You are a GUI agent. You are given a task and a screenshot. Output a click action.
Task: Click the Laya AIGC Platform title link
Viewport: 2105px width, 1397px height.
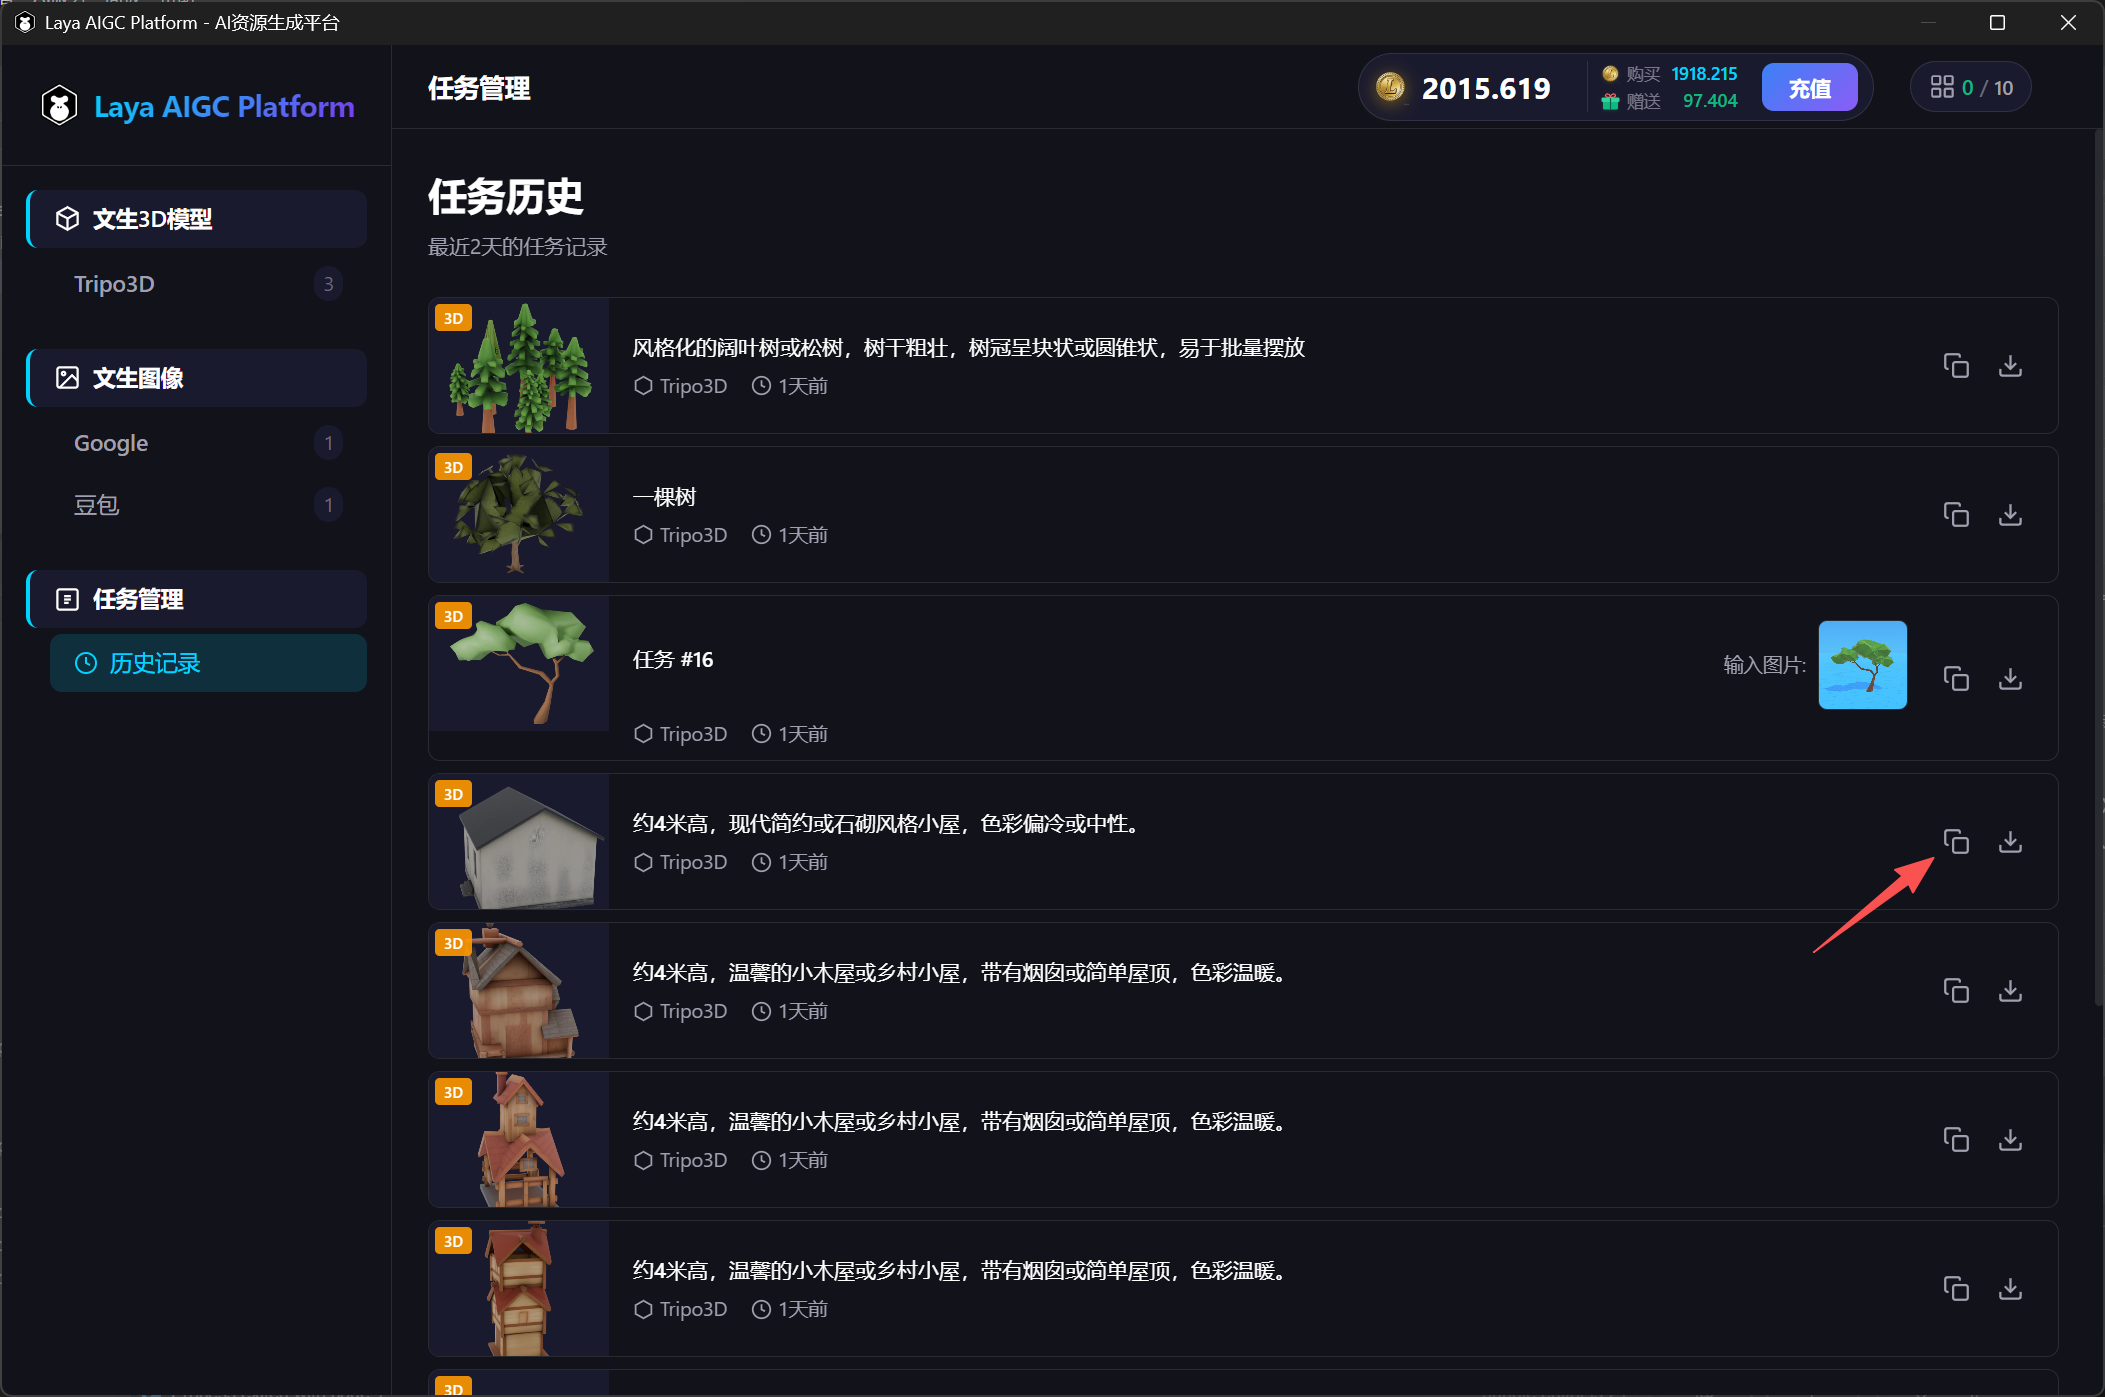pyautogui.click(x=224, y=106)
